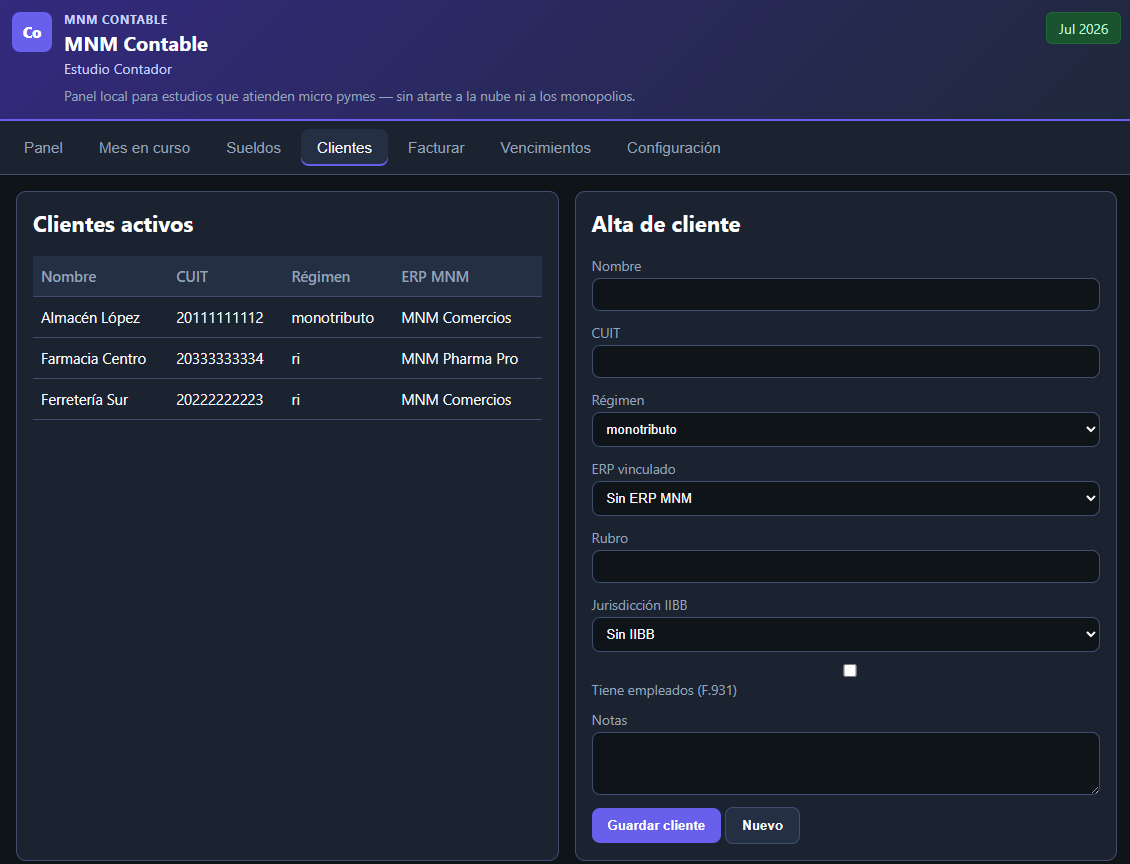The height and width of the screenshot is (864, 1130).
Task: Click CUIT value 20333333334
Action: (x=220, y=359)
